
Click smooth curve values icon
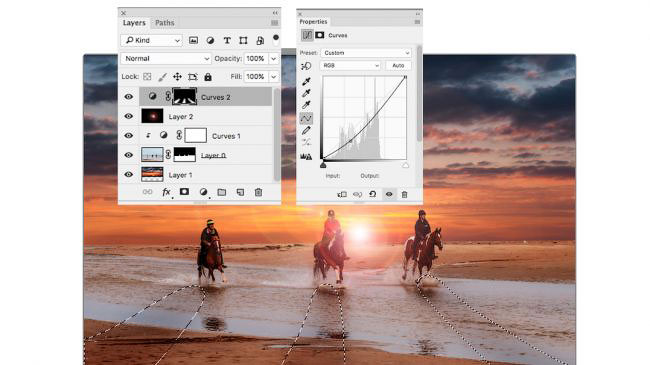pyautogui.click(x=306, y=143)
